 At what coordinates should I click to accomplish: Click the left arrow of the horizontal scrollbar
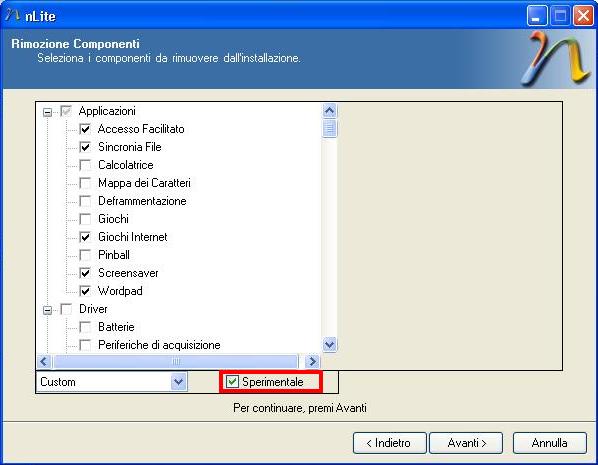(44, 361)
